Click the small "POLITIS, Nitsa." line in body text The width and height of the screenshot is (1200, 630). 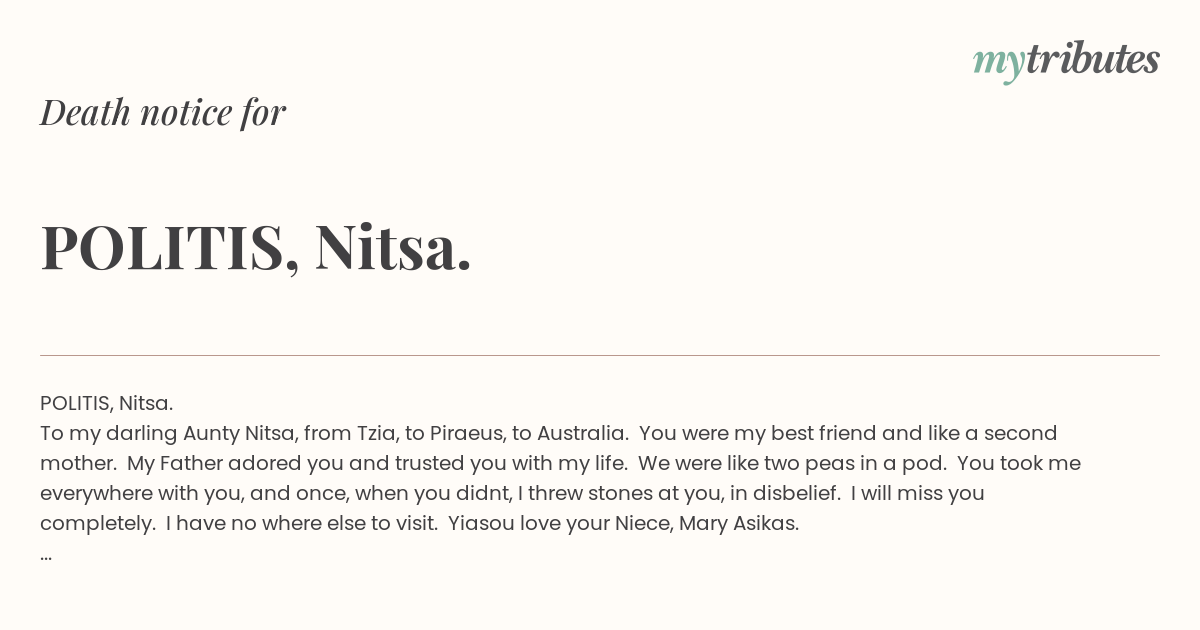pos(107,403)
